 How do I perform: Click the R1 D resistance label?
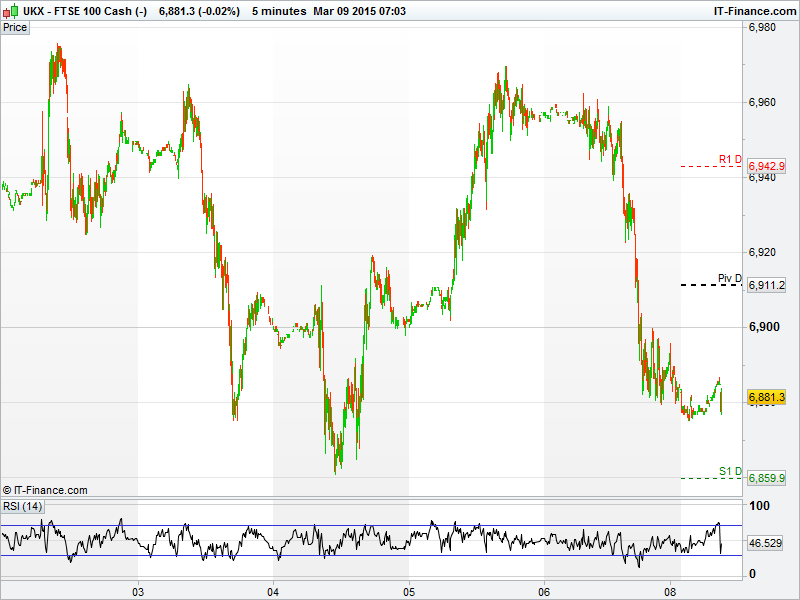(x=730, y=160)
